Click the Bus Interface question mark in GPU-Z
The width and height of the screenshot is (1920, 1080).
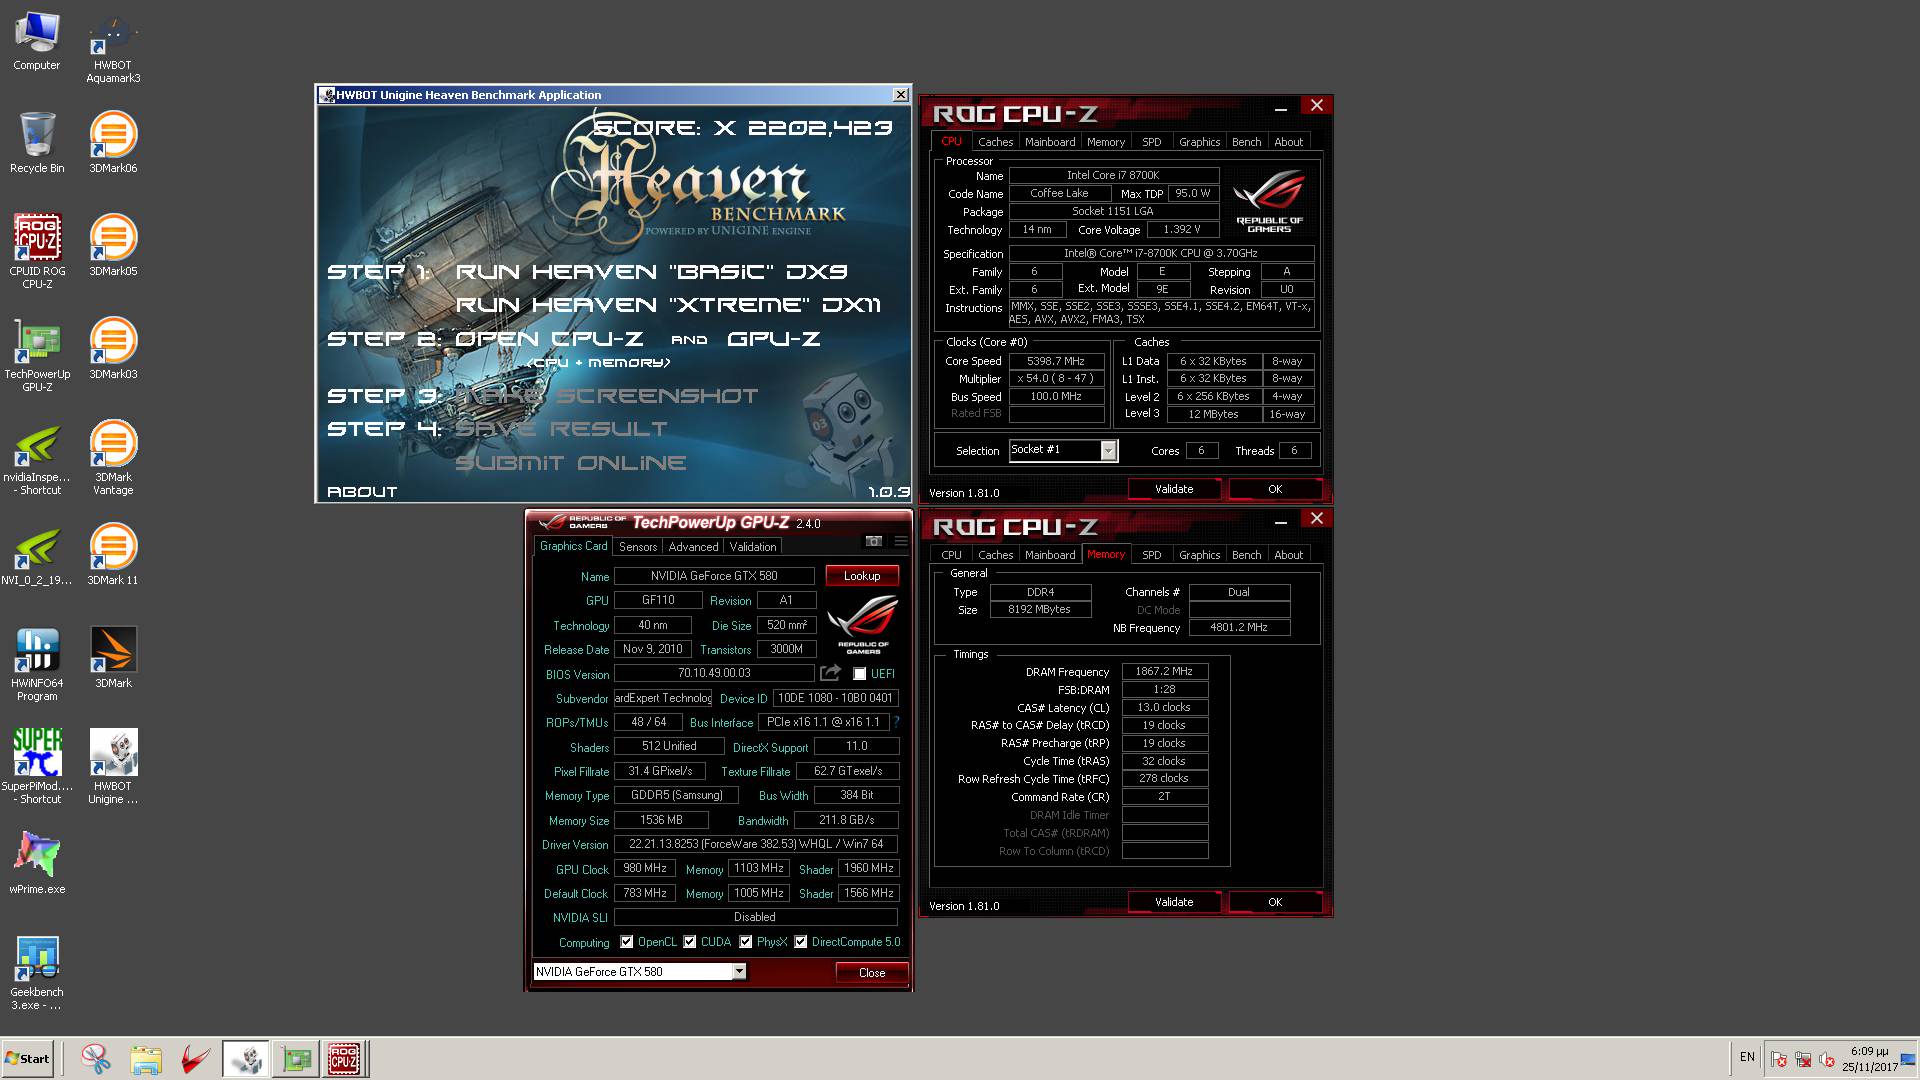pos(896,722)
